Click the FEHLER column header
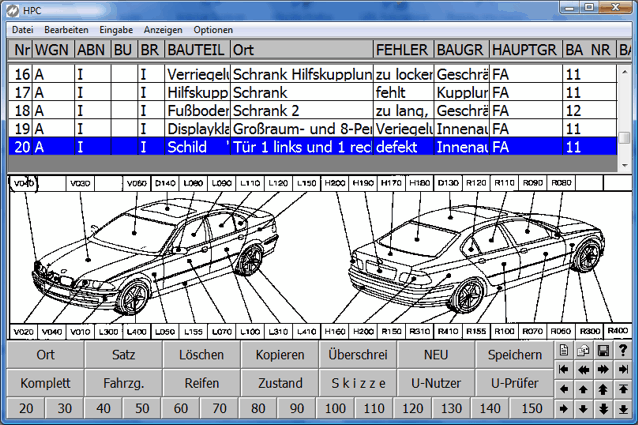This screenshot has width=638, height=425. [402, 48]
